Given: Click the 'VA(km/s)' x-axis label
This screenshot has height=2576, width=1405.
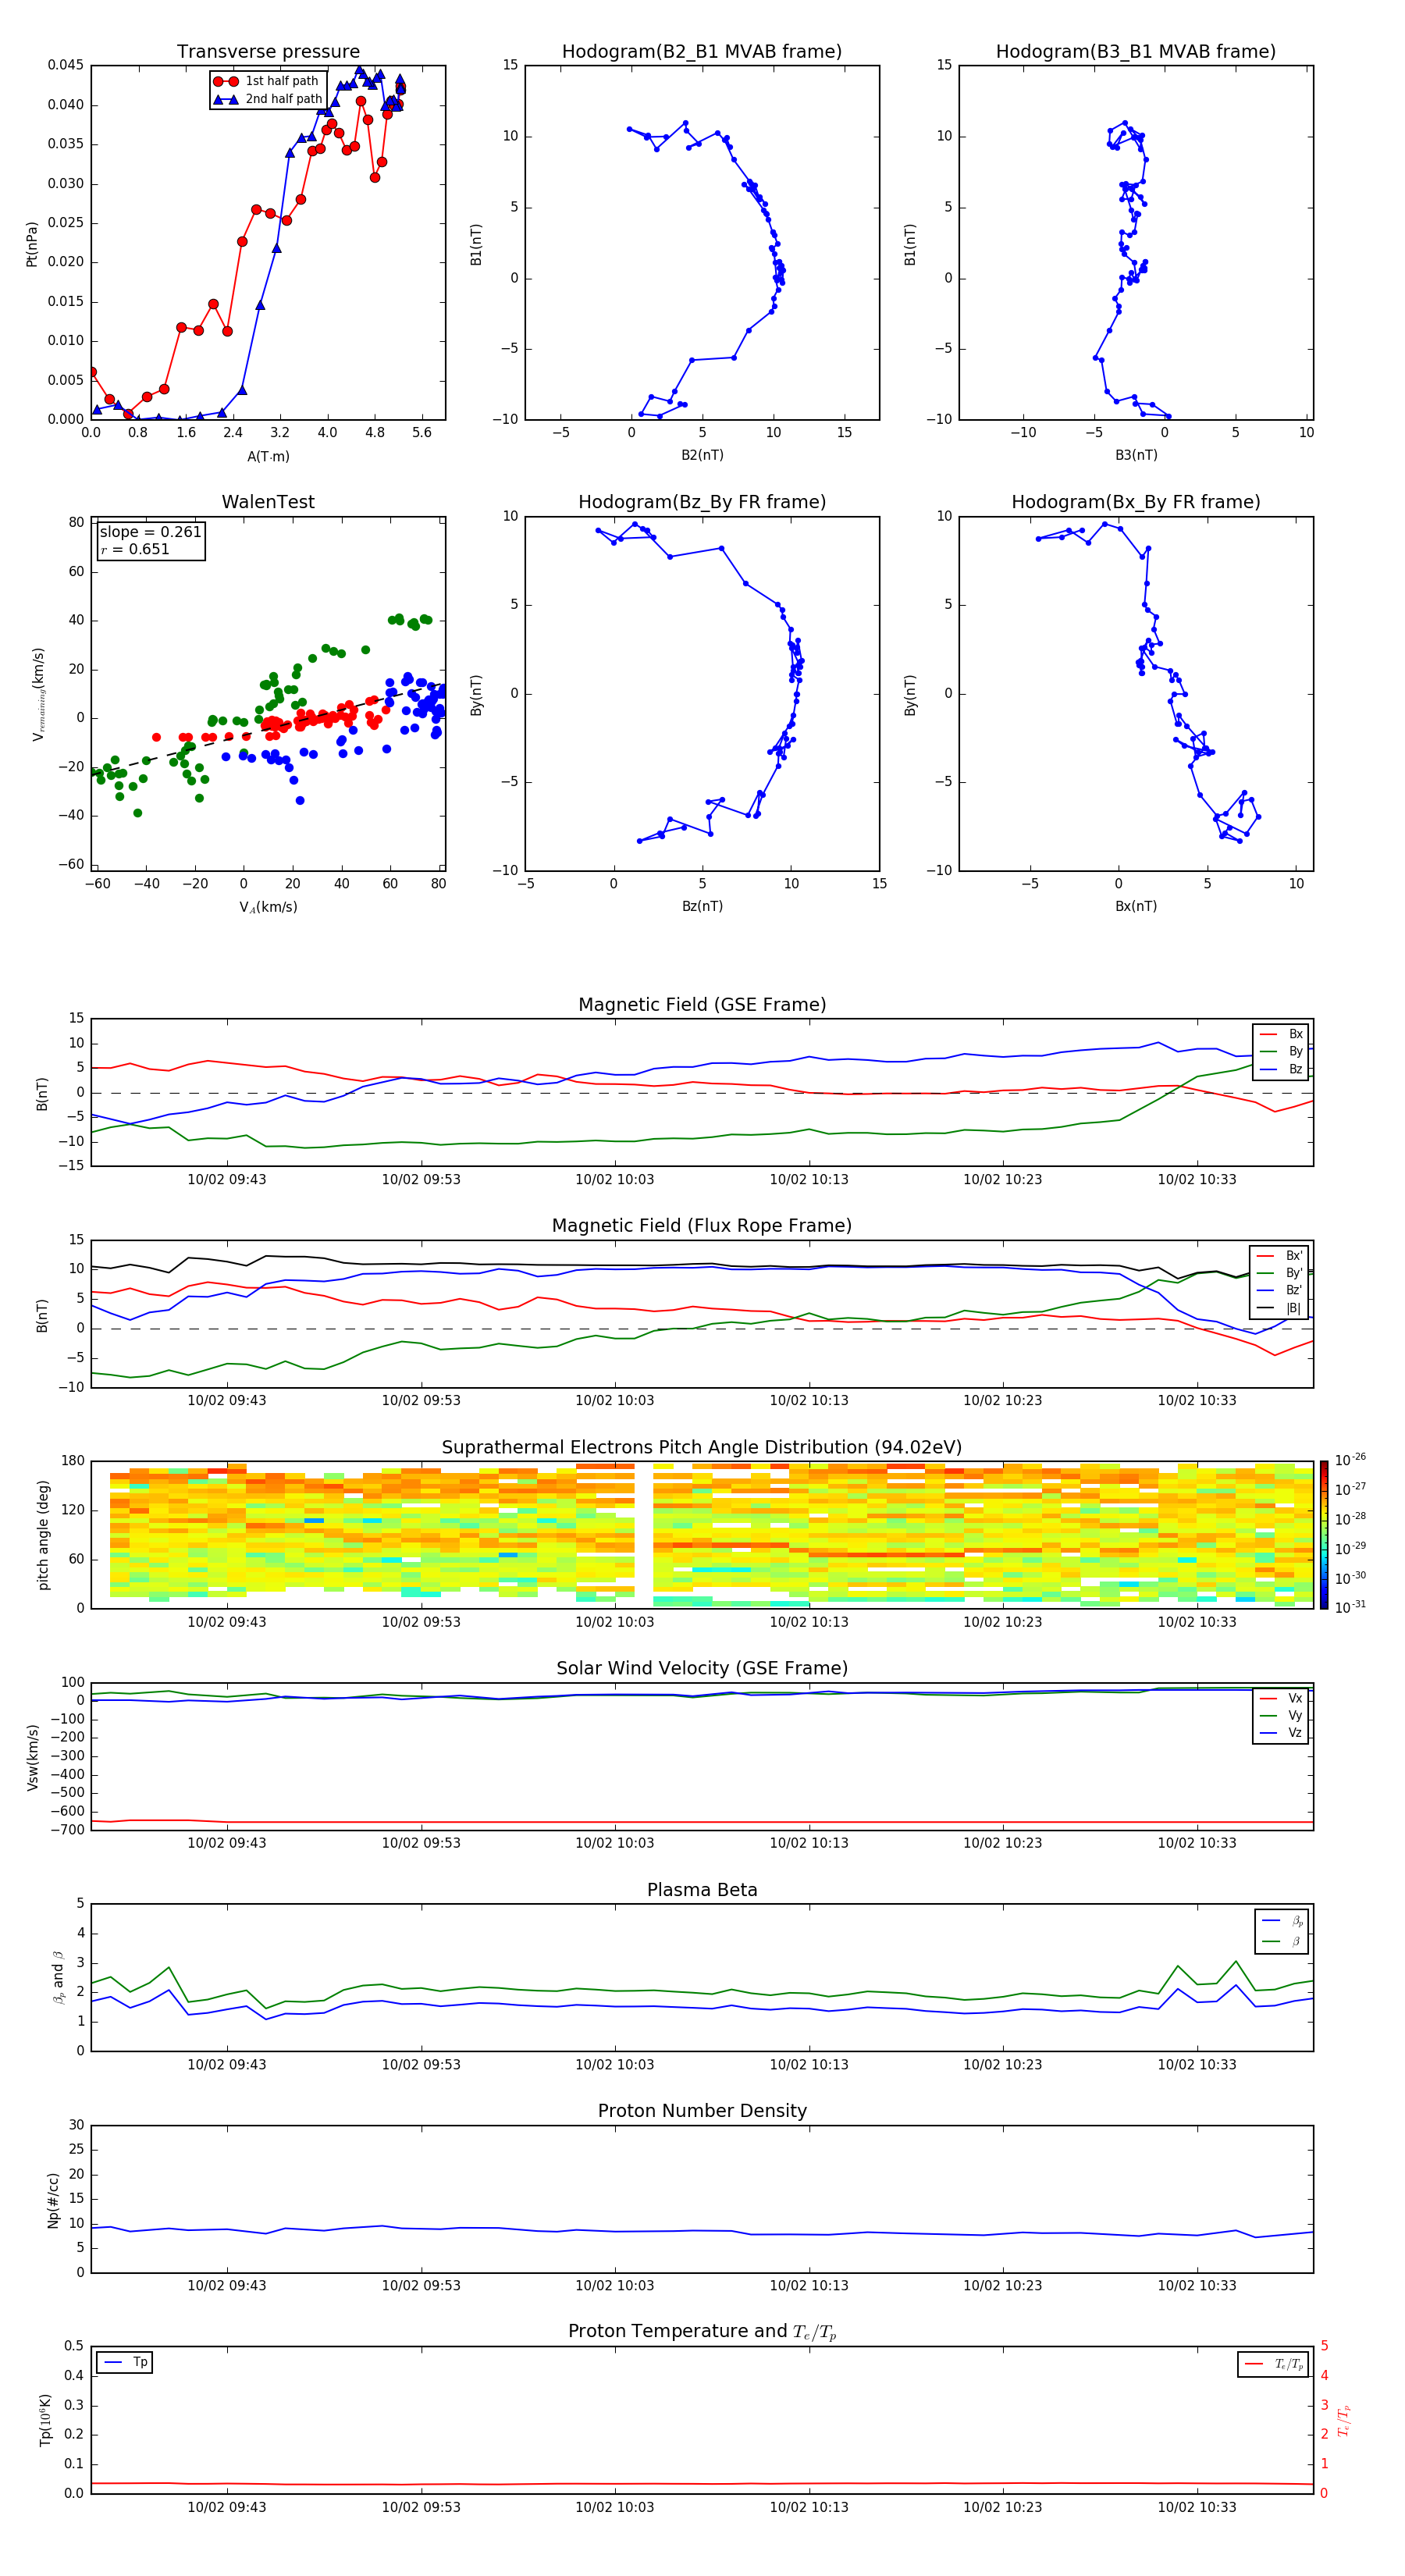Looking at the screenshot, I should coord(268,908).
